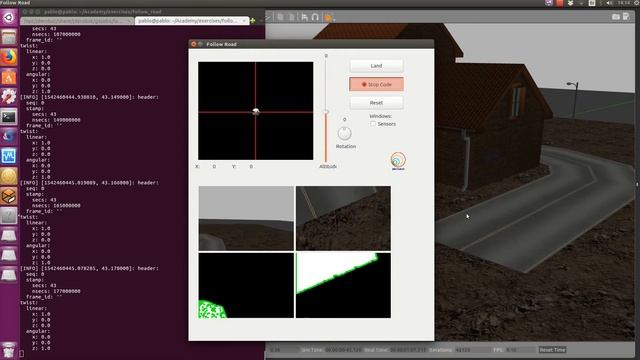Click the Paste icon in Gazebo toolbar
The image size is (640, 360).
(x=291, y=17)
